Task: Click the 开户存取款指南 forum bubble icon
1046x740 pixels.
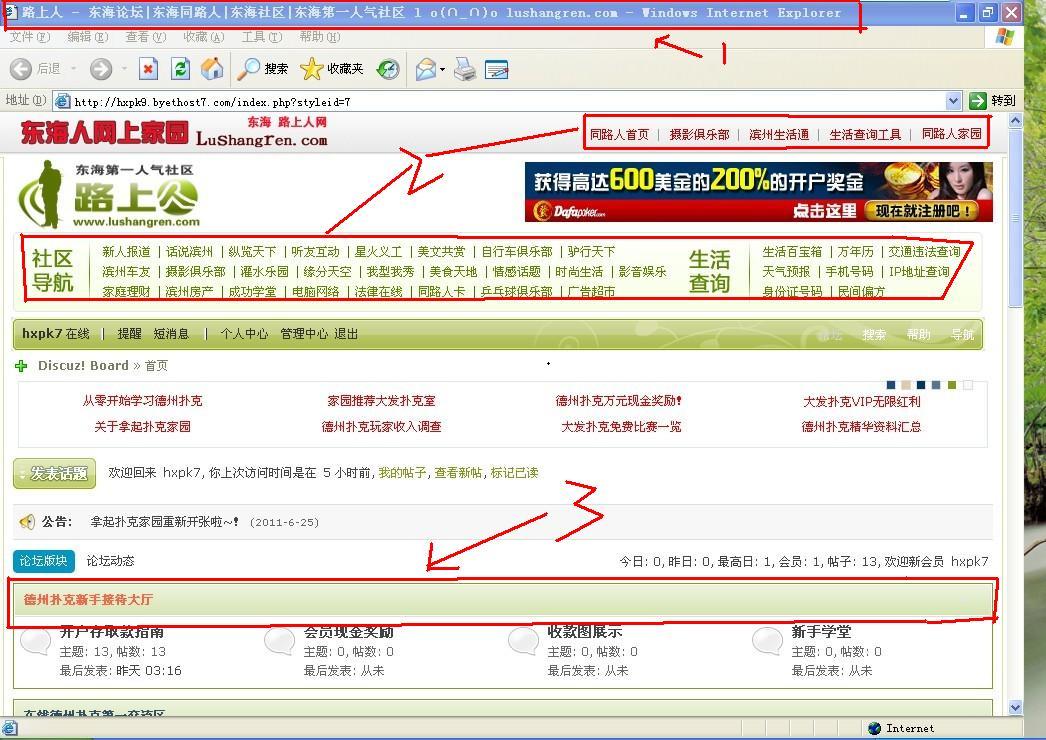Action: tap(36, 640)
